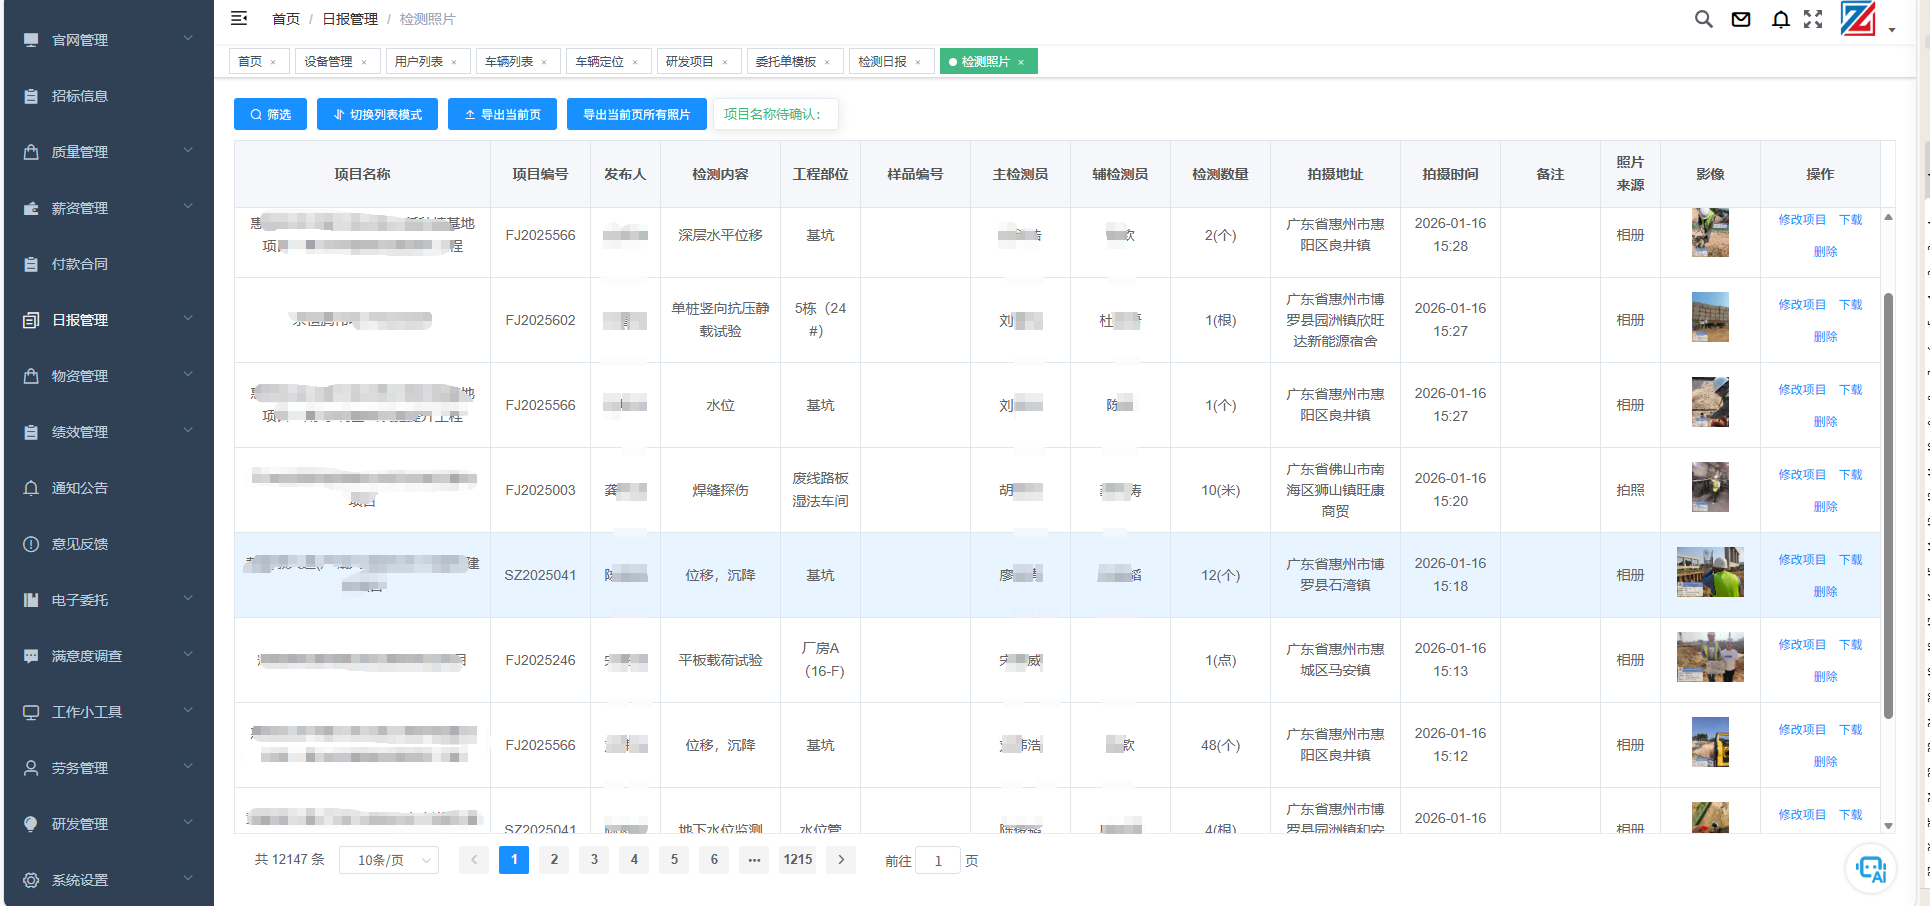Click the user avatar logo in header

(1858, 19)
